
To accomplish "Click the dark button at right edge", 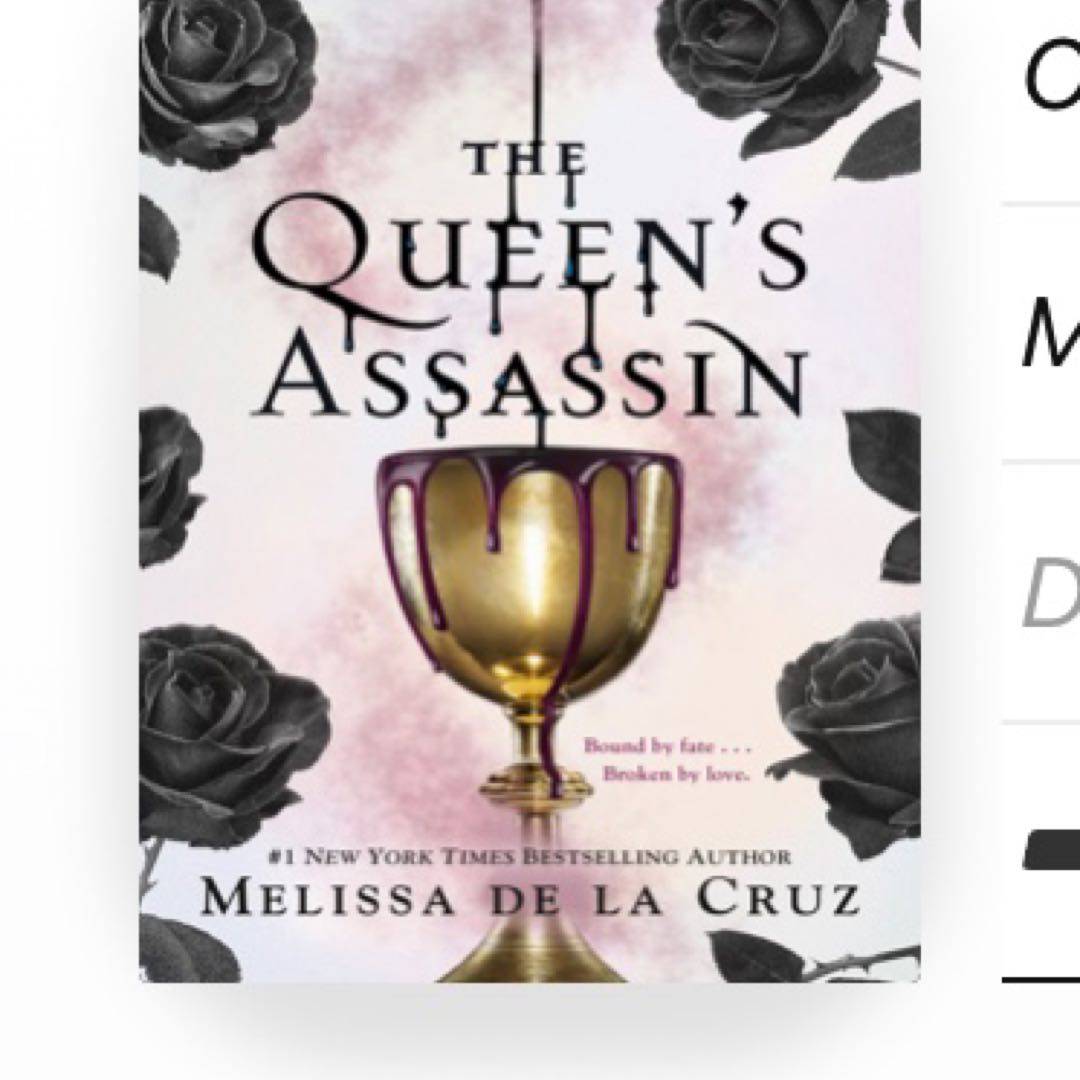I will [x=1052, y=851].
